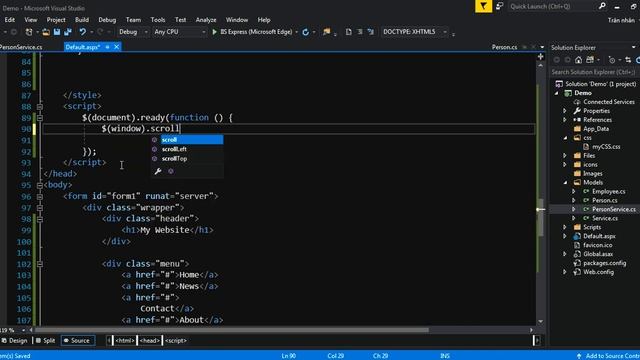Open the document tabs overflow dropdown

point(542,47)
